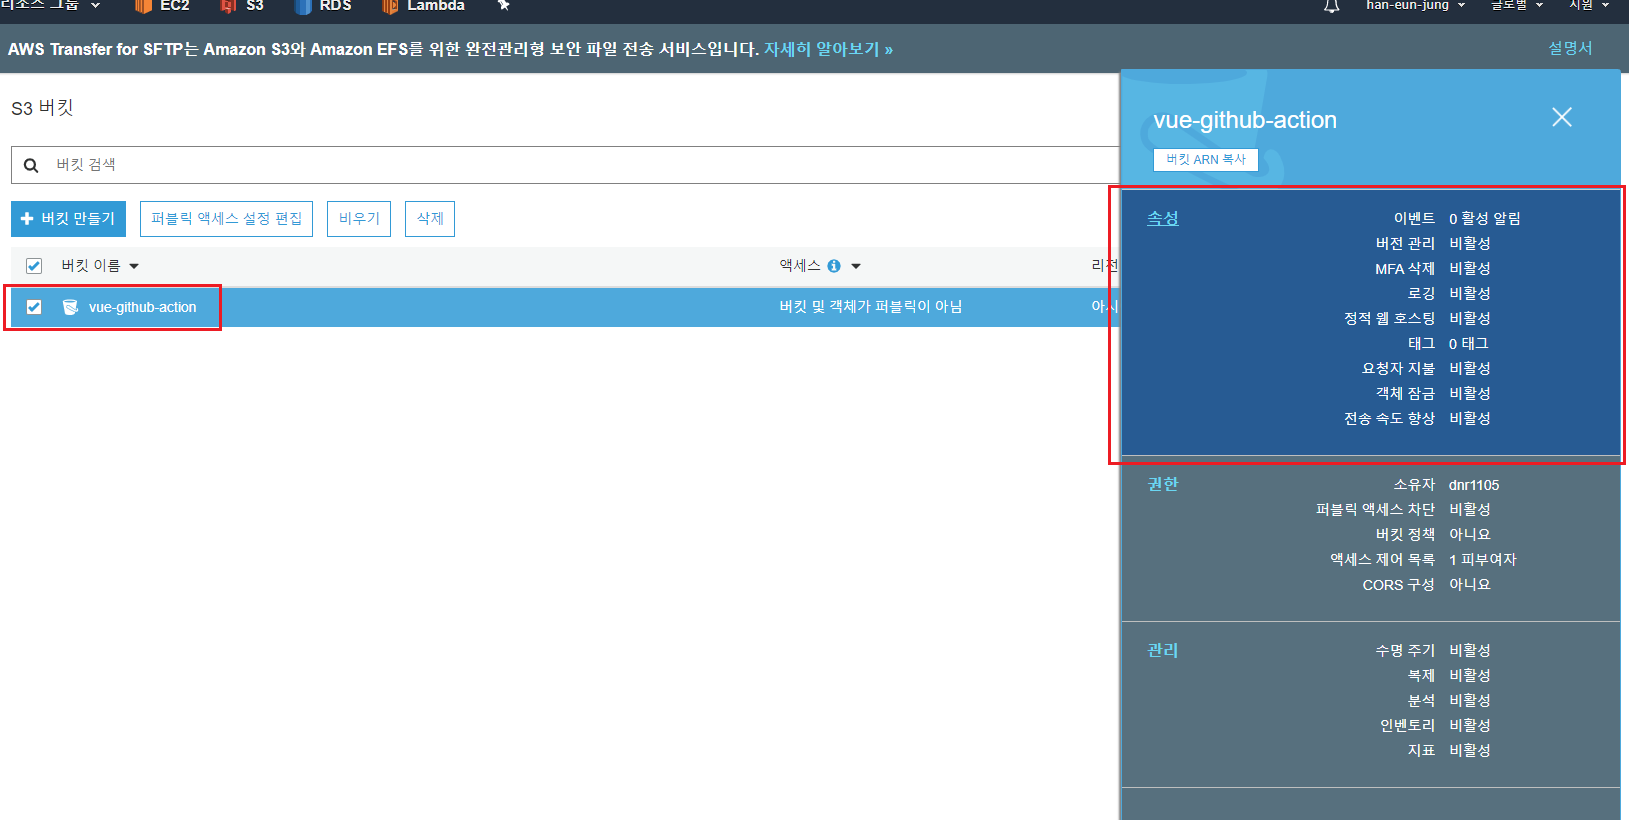This screenshot has width=1629, height=820.
Task: Click the 태그 property row
Action: [x=1448, y=343]
